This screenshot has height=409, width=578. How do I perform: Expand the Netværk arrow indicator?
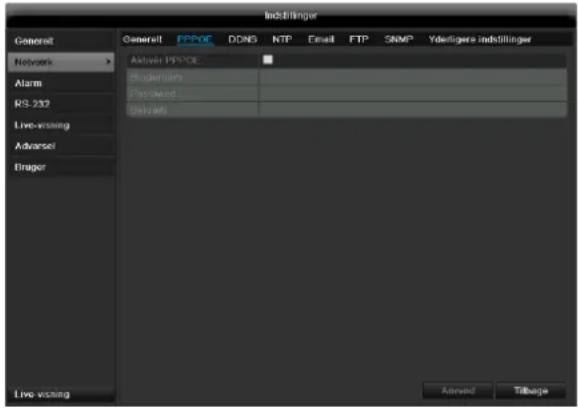108,62
